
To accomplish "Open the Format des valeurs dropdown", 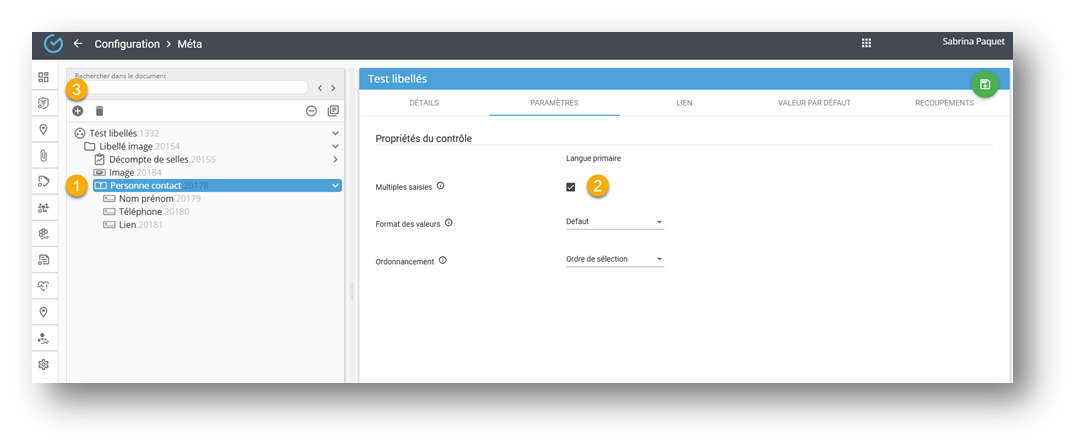I will coord(614,222).
